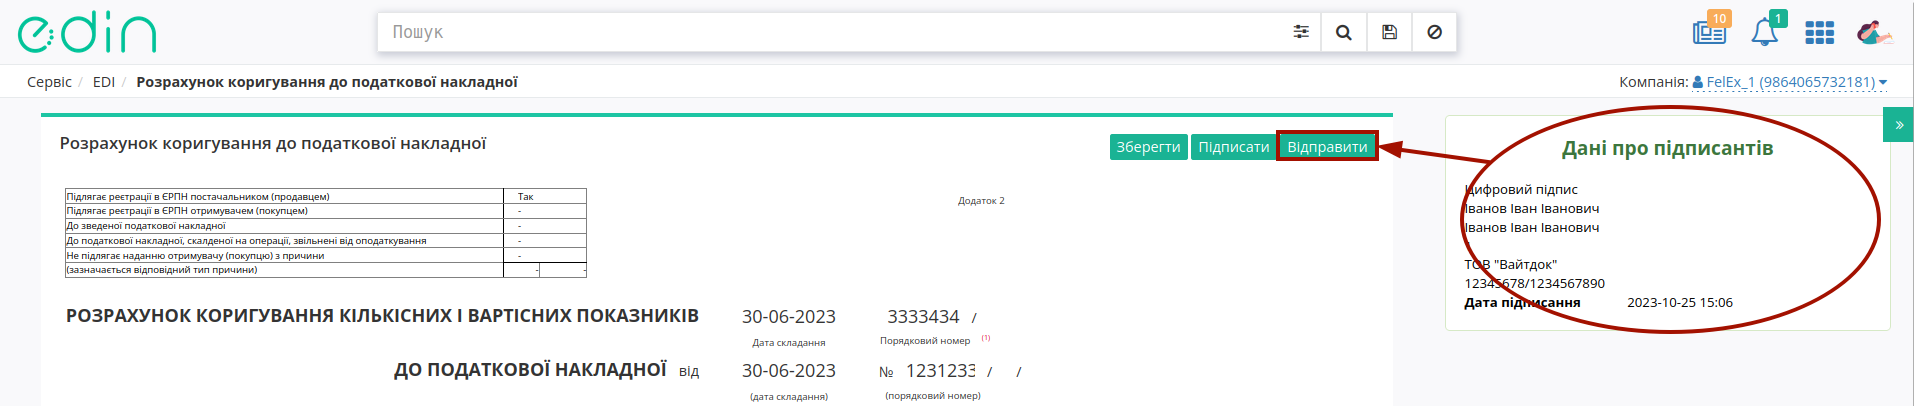
Task: Open the user profile avatar
Action: point(1873,32)
